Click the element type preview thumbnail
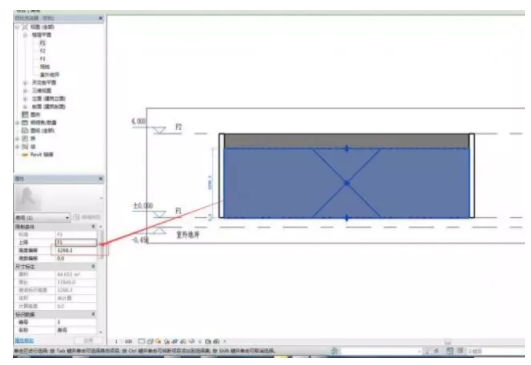This screenshot has width=531, height=365. click(x=28, y=199)
